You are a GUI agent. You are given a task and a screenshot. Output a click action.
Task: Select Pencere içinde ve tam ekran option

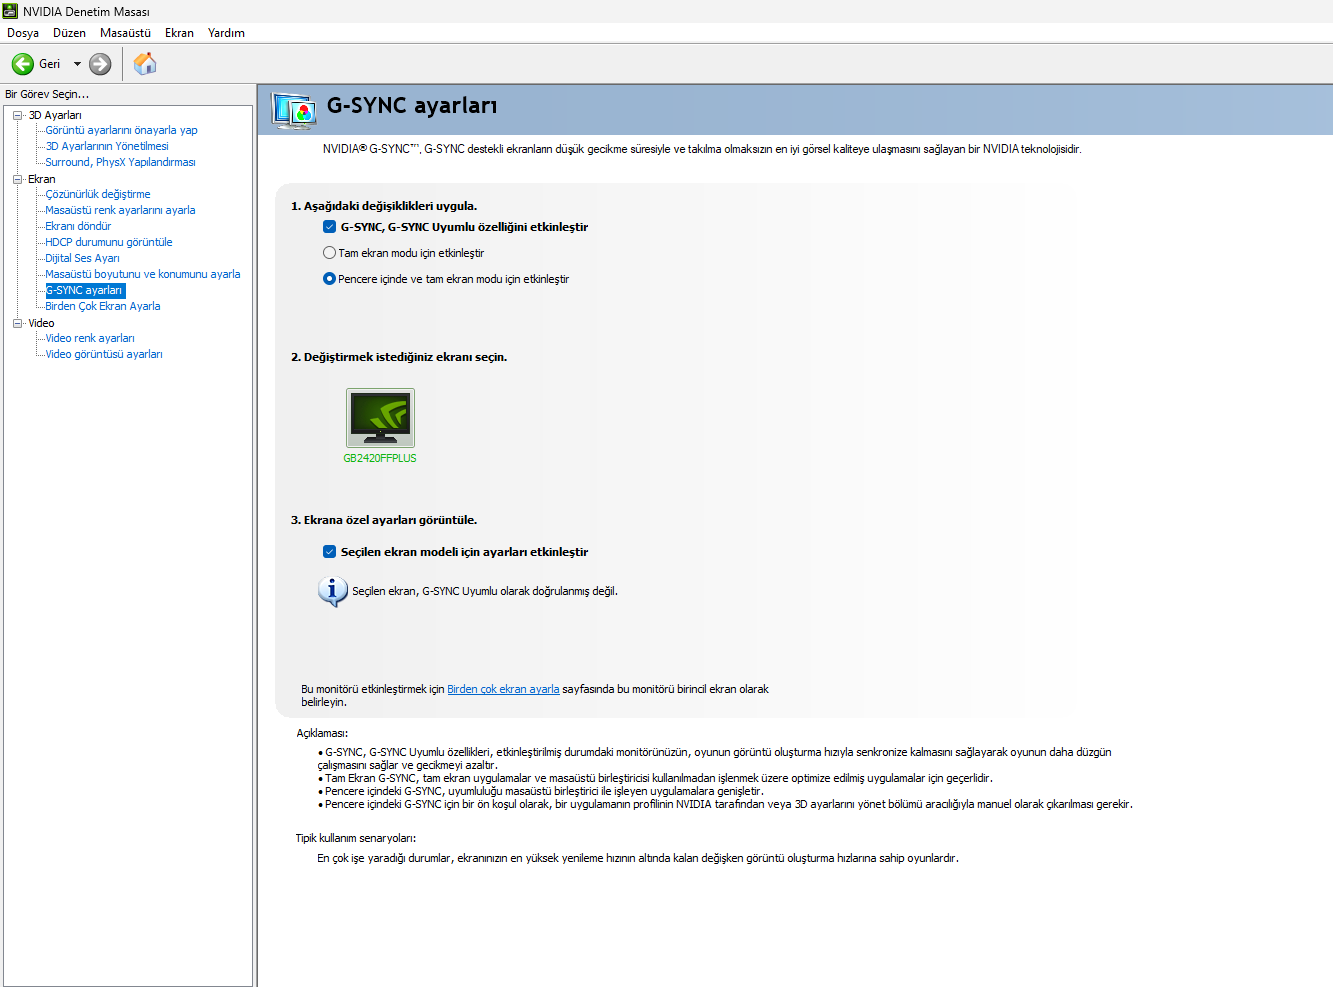coord(329,279)
